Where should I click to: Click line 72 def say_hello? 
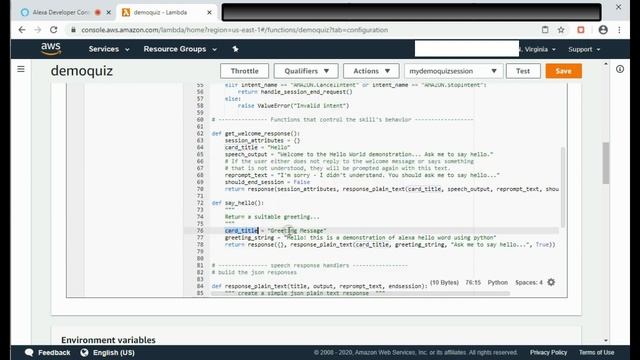[238, 203]
